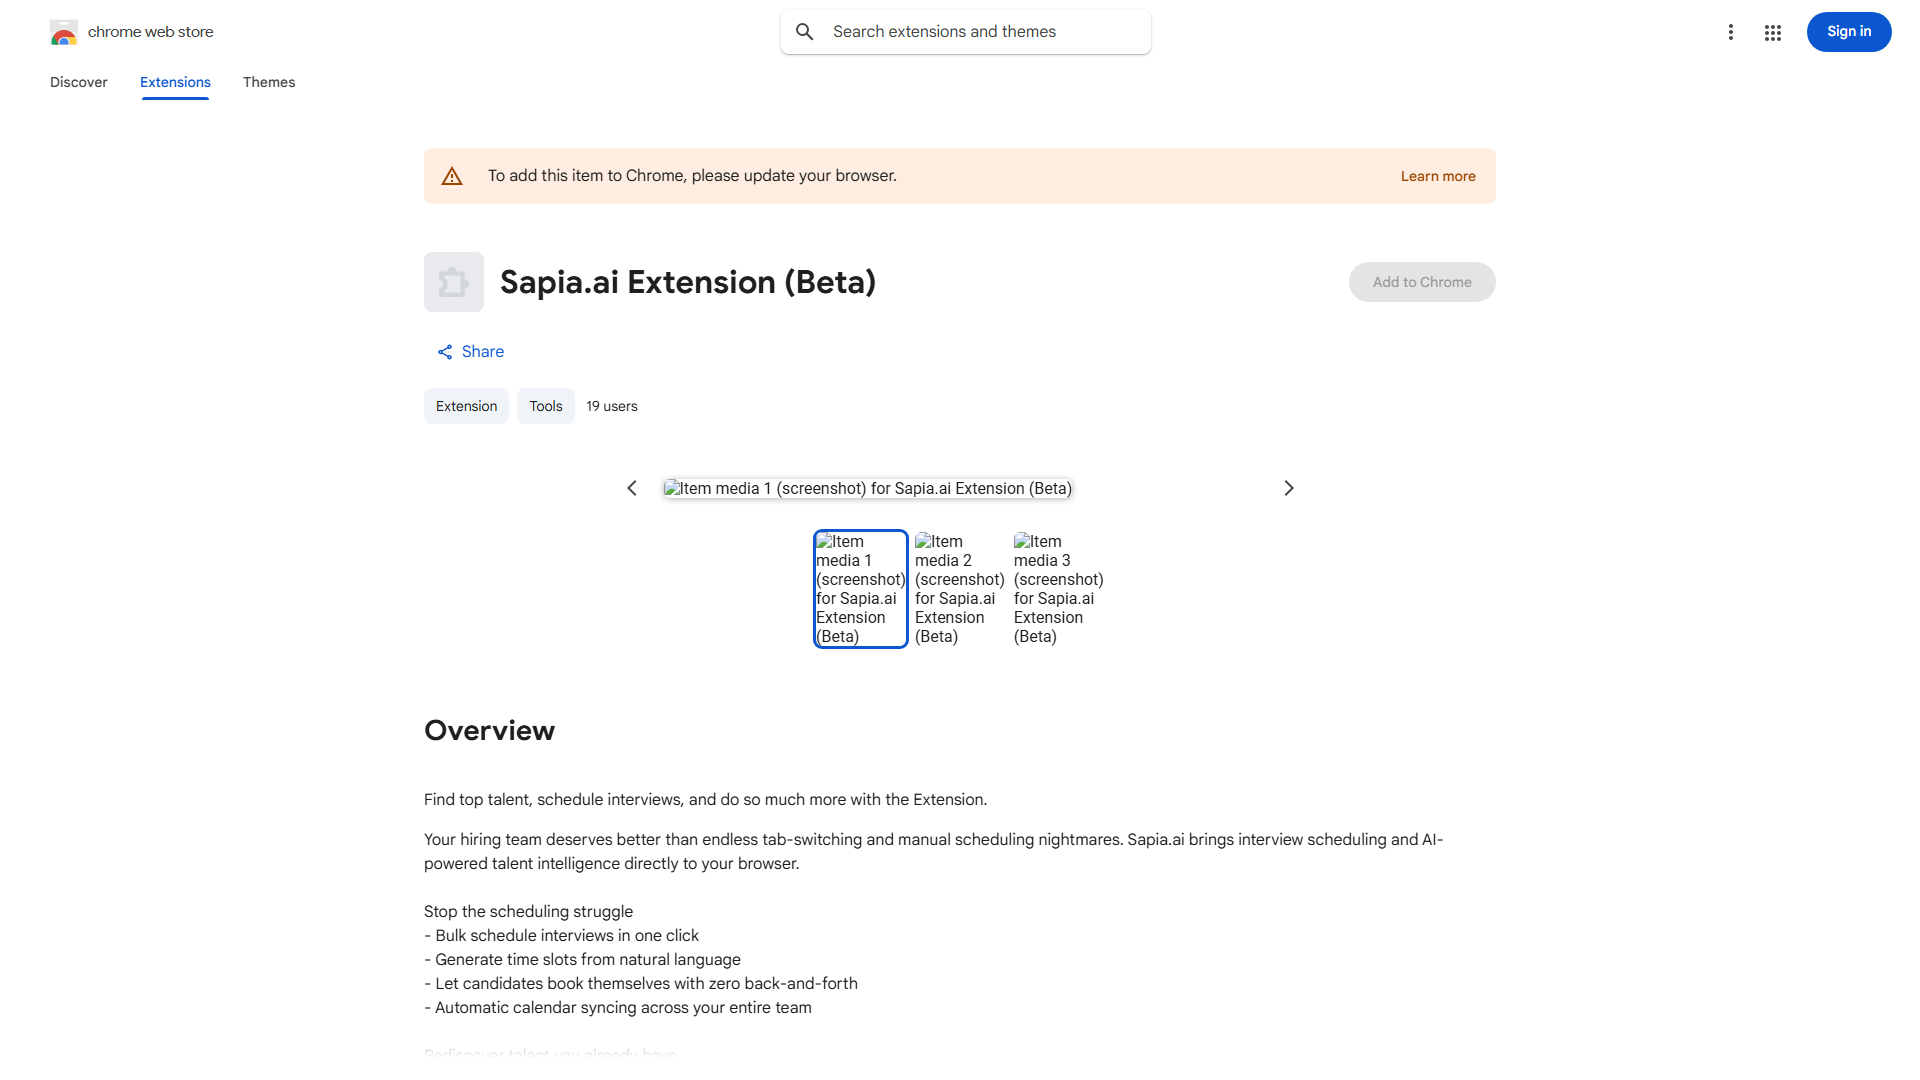Click the Share icon next to Sapia.ai
This screenshot has height=1080, width=1920.
444,351
